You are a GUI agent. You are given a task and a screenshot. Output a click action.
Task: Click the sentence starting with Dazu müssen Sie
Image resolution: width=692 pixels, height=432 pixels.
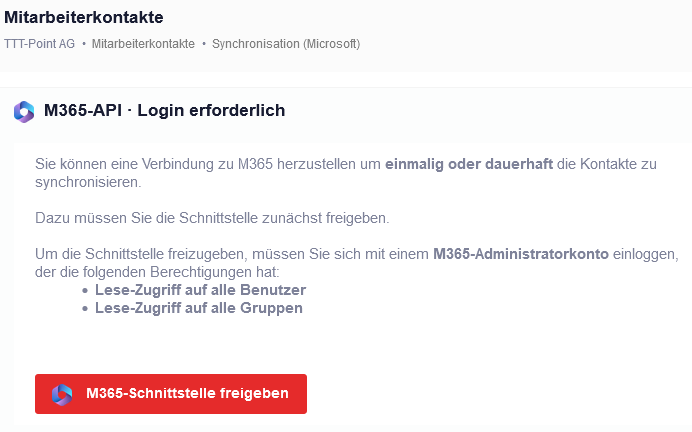(211, 217)
